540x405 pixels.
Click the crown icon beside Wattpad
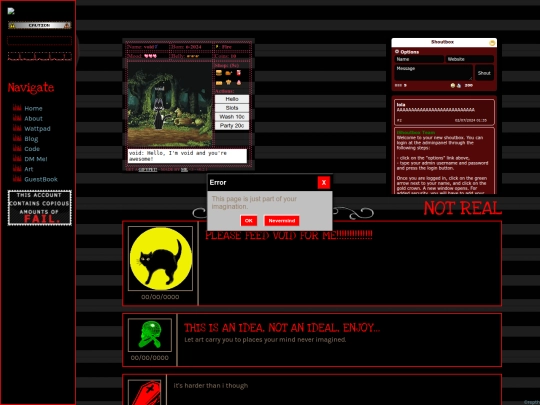(17, 128)
